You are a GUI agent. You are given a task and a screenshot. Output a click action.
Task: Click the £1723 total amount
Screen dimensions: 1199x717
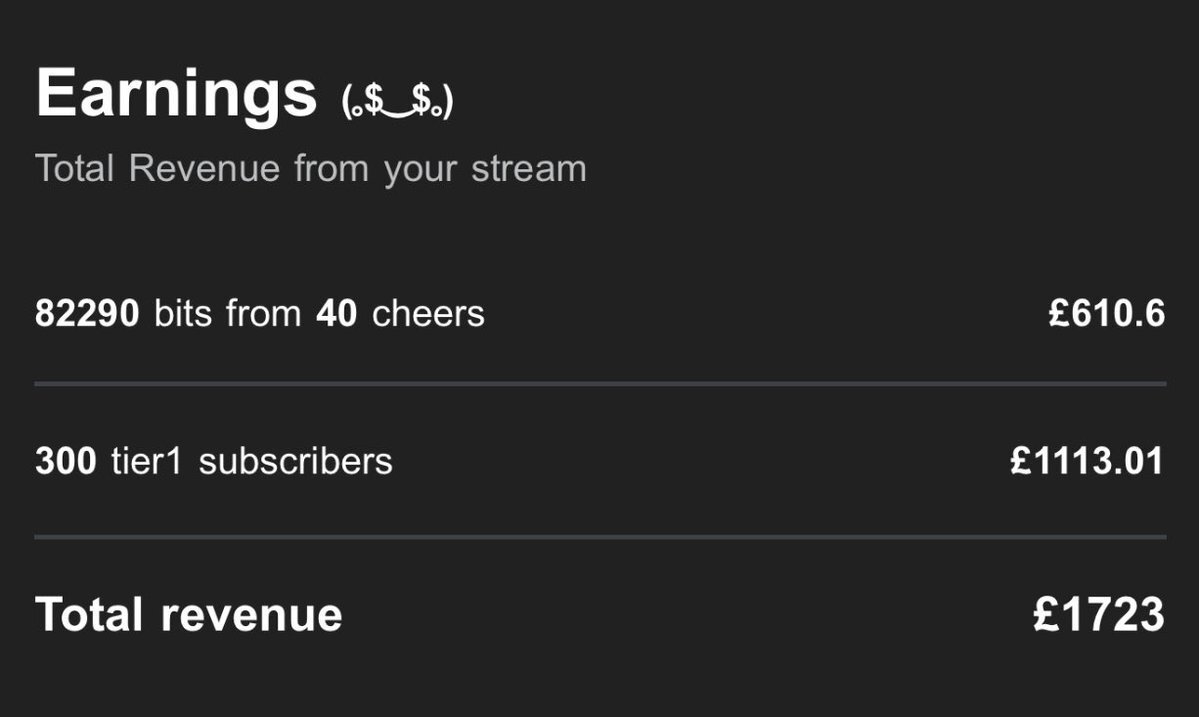pyautogui.click(x=1098, y=614)
